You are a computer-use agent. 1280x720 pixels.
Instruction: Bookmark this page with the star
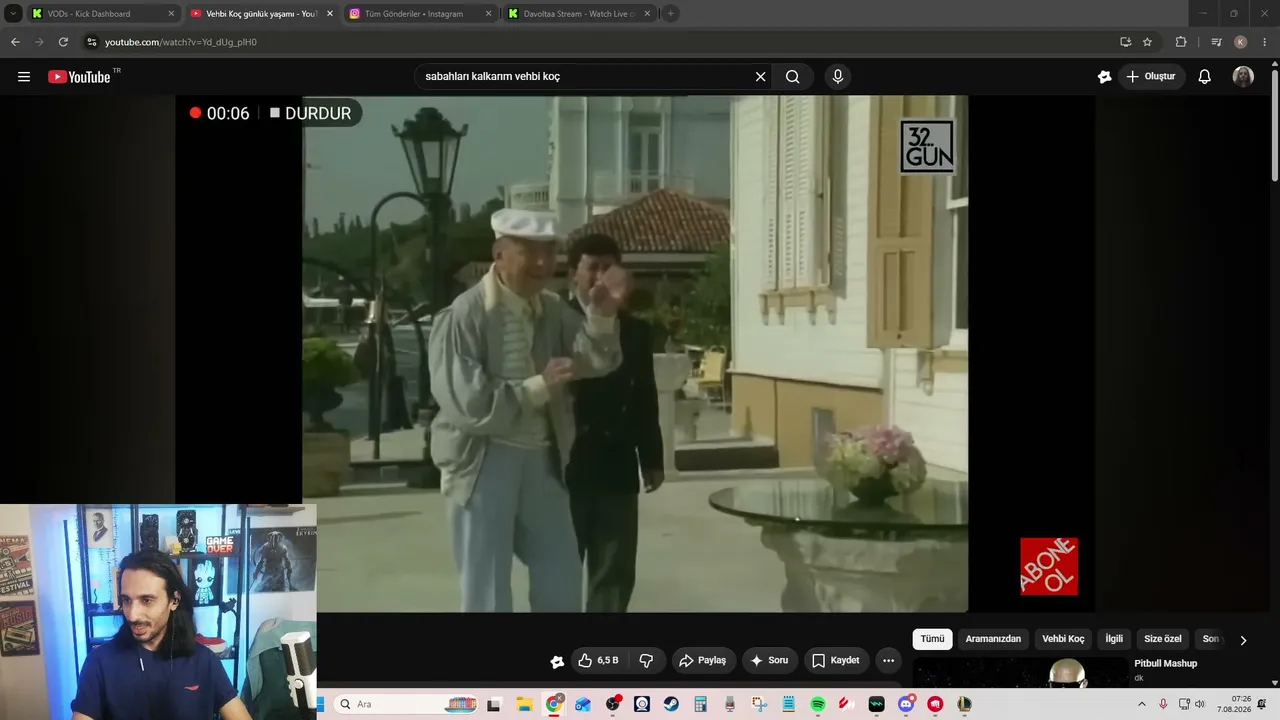click(x=1147, y=42)
